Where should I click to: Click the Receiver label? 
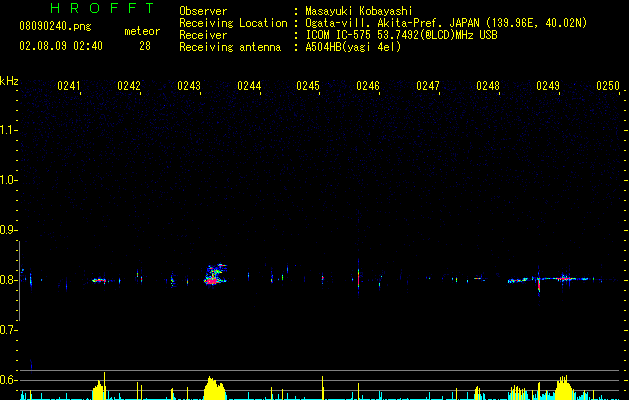203,35
